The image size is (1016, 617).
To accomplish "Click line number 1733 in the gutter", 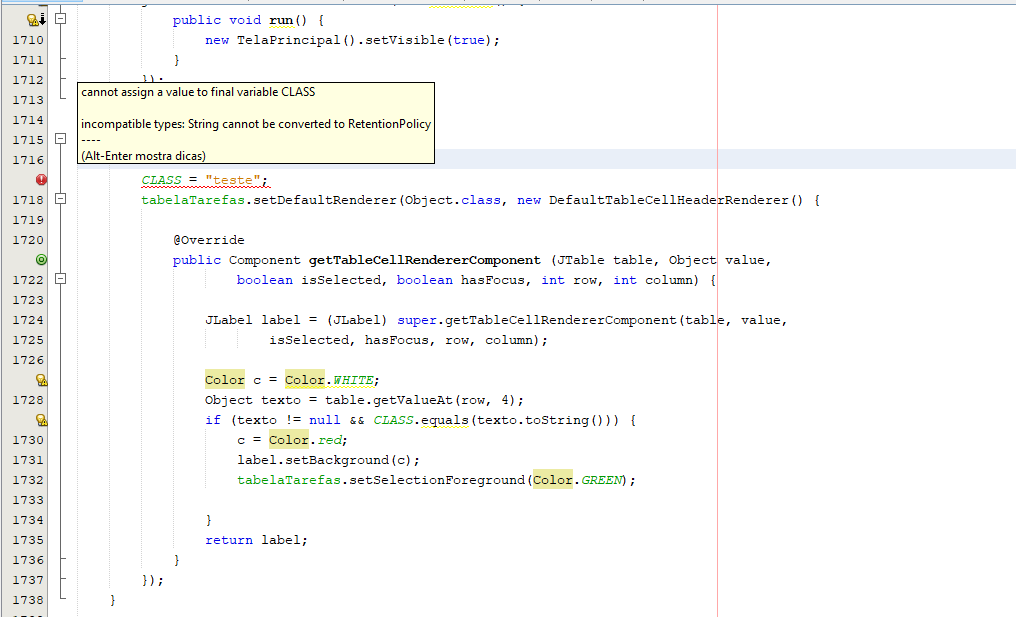I will tap(28, 500).
